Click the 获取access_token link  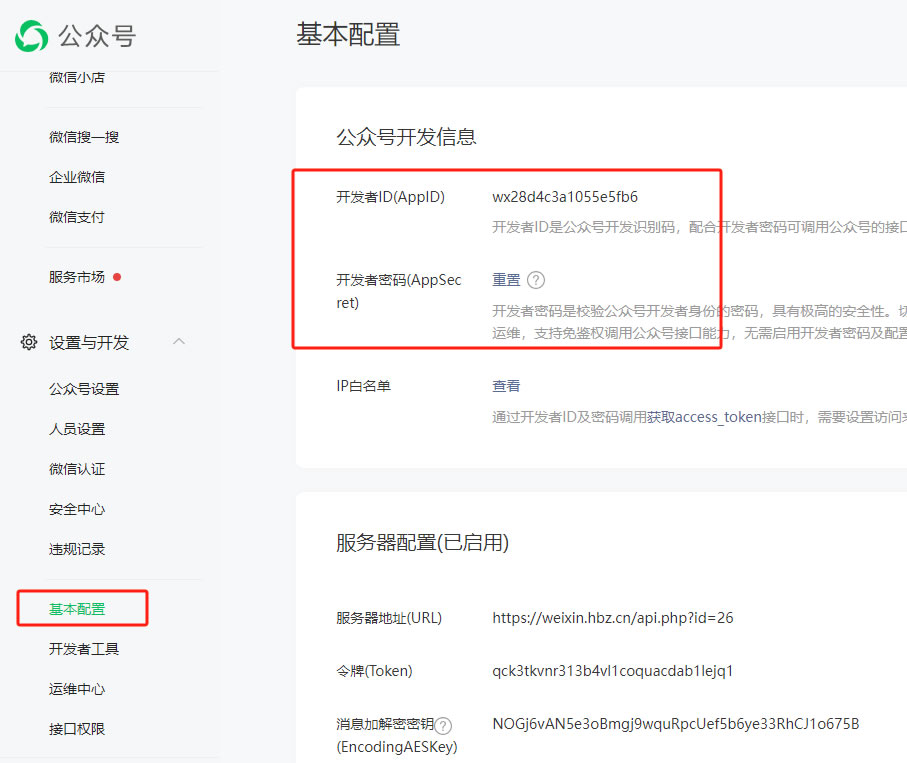coord(704,417)
